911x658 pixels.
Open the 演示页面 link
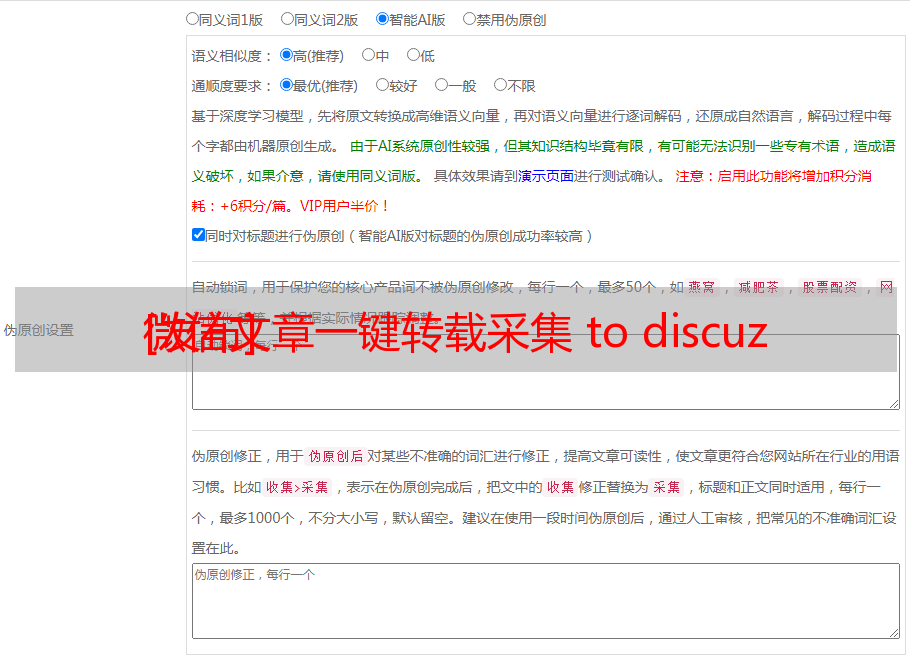545,176
